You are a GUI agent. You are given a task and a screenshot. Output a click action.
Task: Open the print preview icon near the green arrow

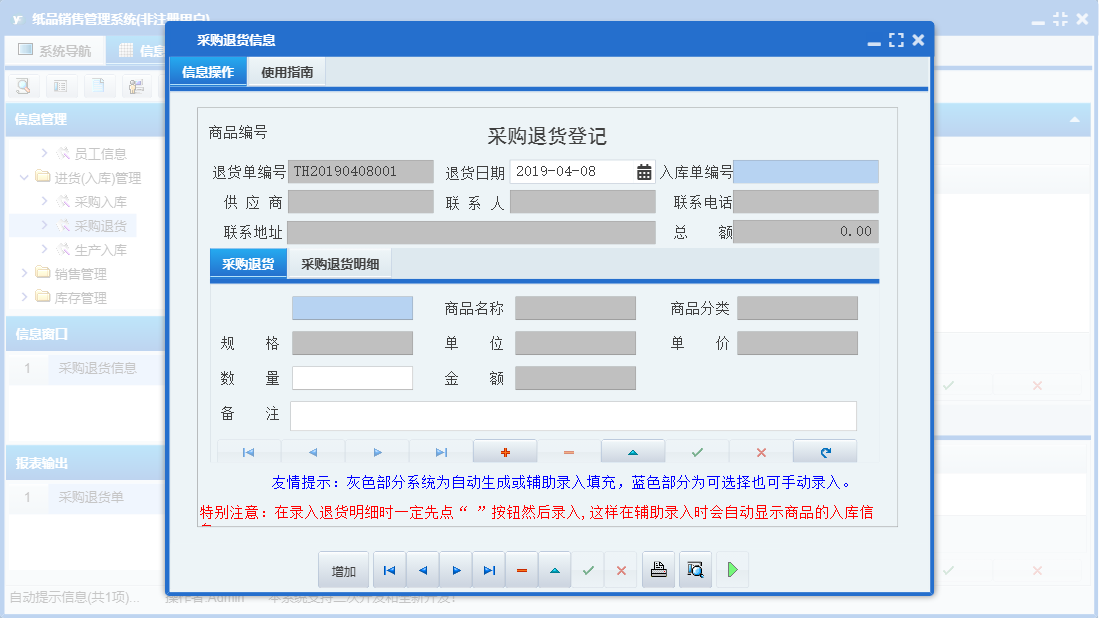695,569
